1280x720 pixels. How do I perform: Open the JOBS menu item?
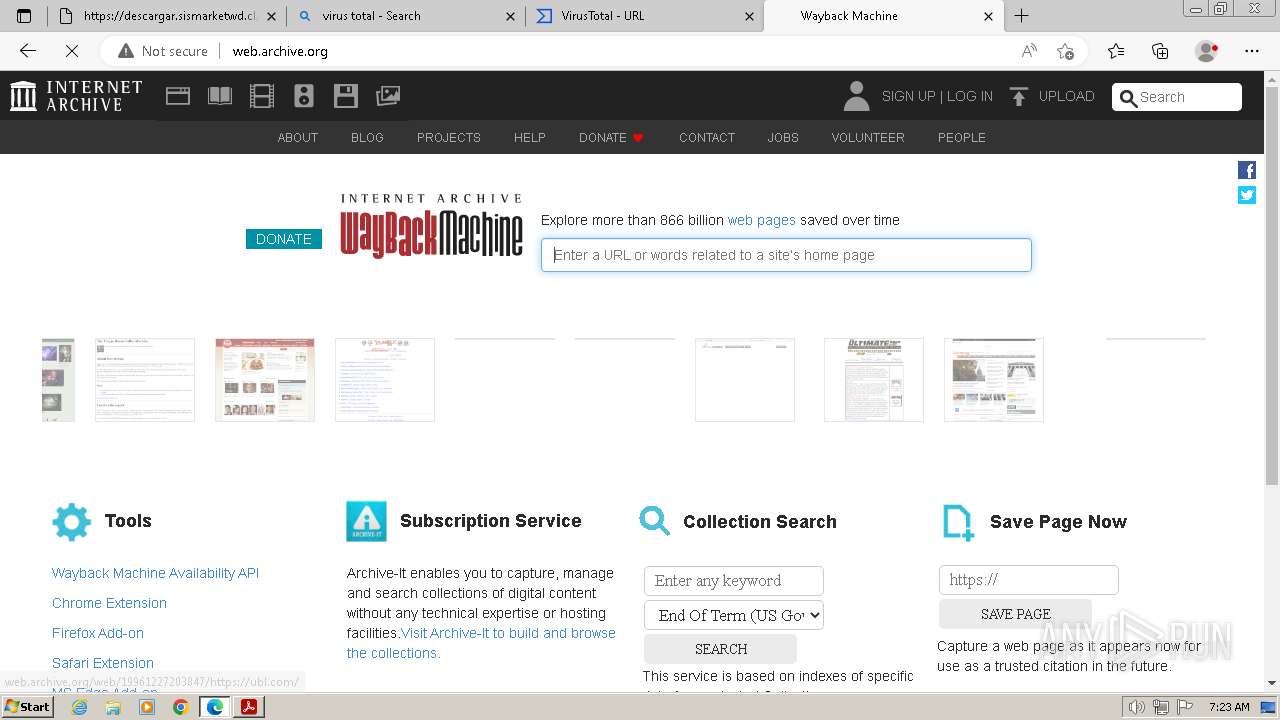783,138
